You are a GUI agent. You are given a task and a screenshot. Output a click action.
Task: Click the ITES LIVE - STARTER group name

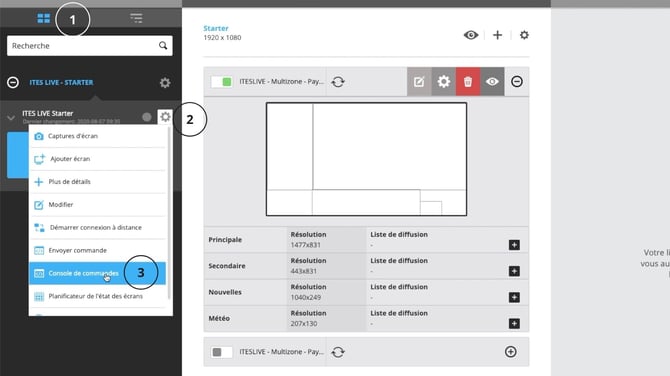point(61,82)
